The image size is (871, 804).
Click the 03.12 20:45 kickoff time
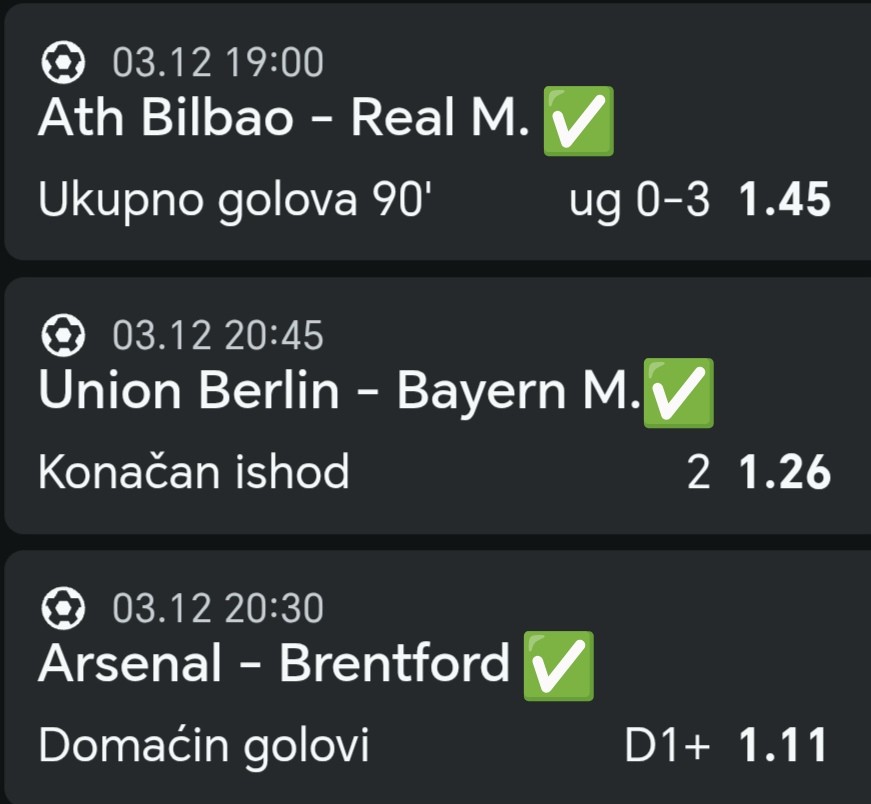tap(218, 337)
